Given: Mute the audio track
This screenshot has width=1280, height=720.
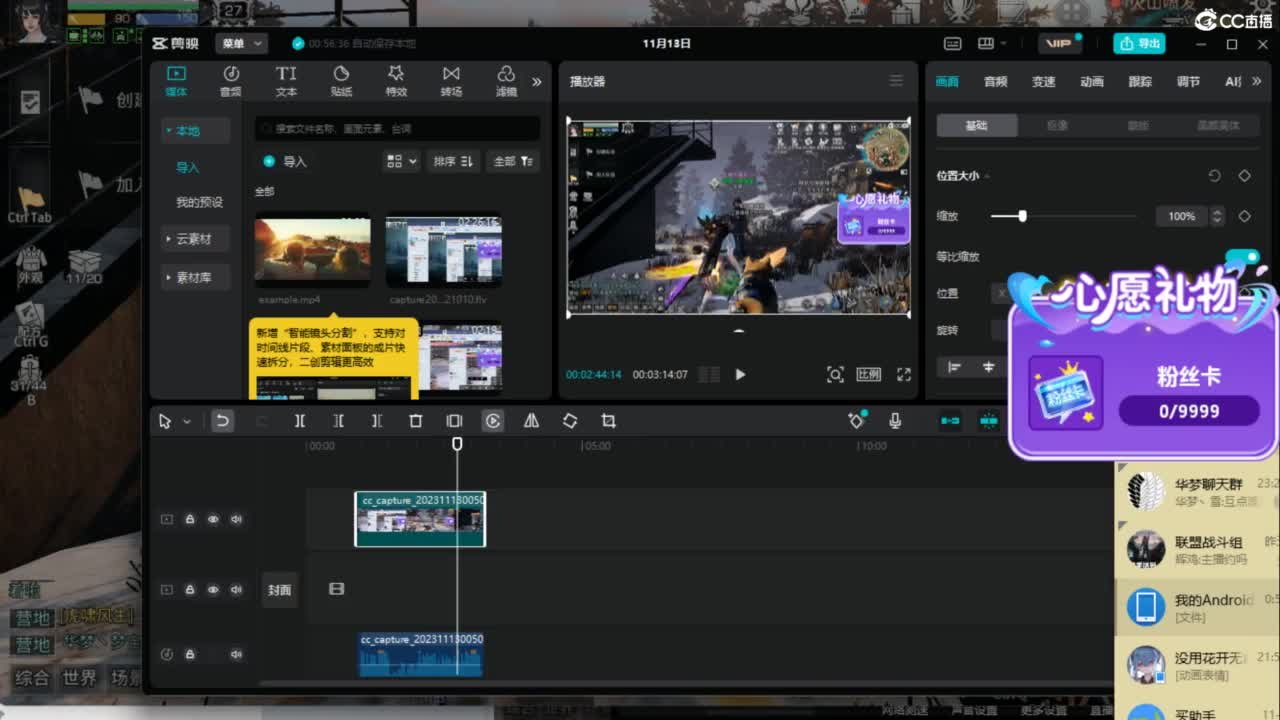Looking at the screenshot, I should [x=236, y=654].
